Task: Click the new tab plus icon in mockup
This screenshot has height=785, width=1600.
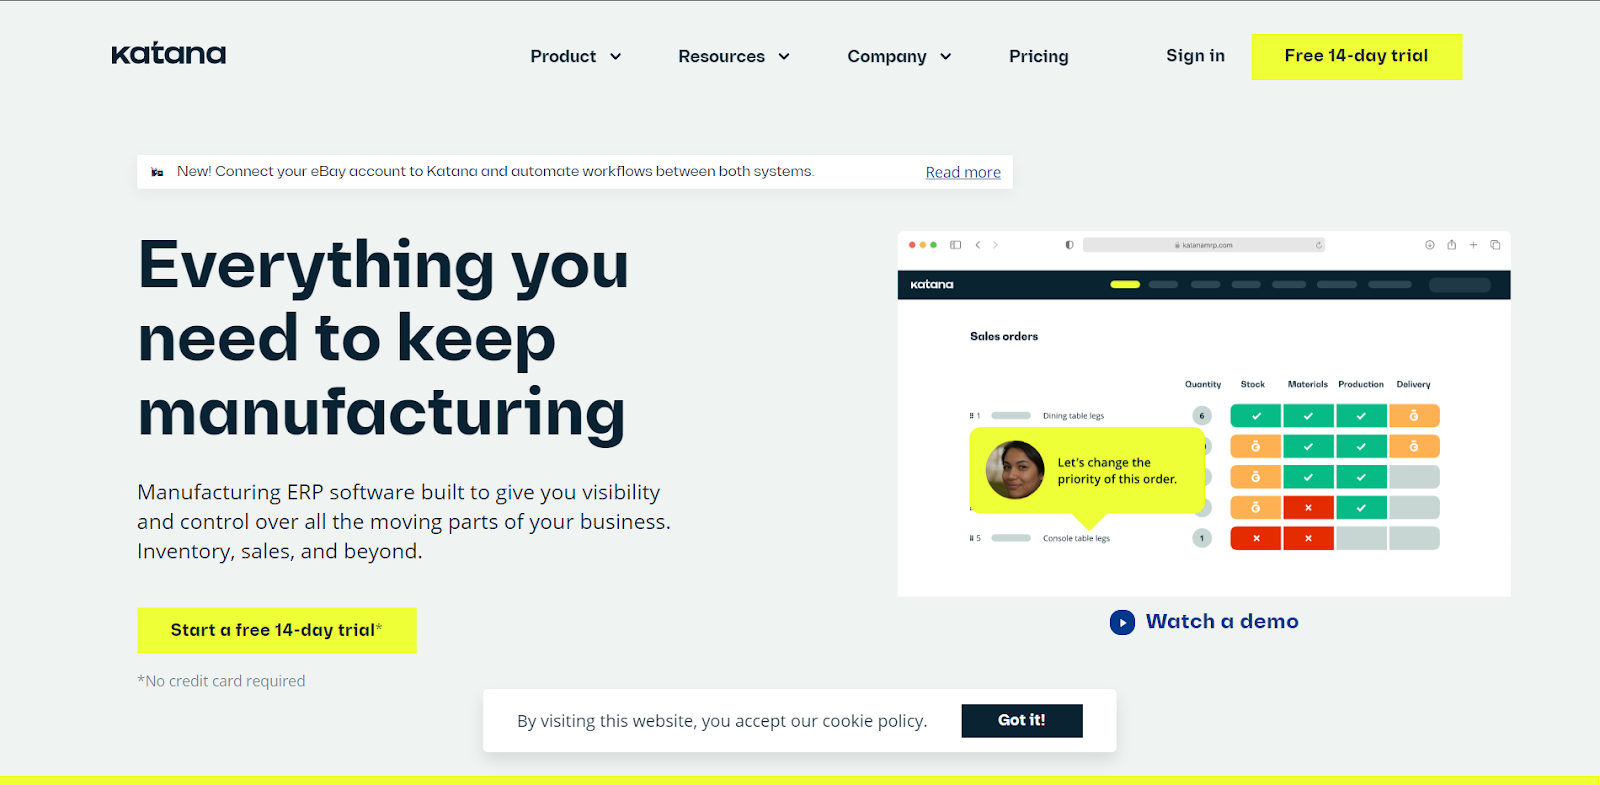Action: (1473, 245)
